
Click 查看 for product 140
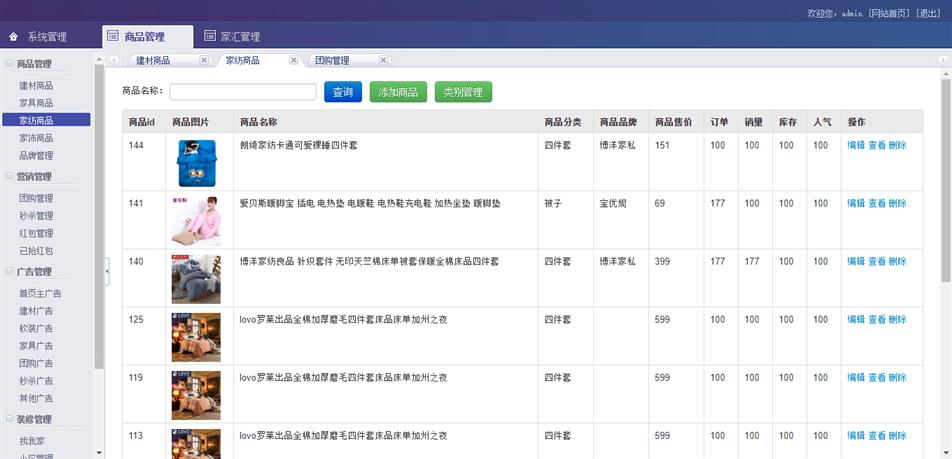click(x=877, y=261)
